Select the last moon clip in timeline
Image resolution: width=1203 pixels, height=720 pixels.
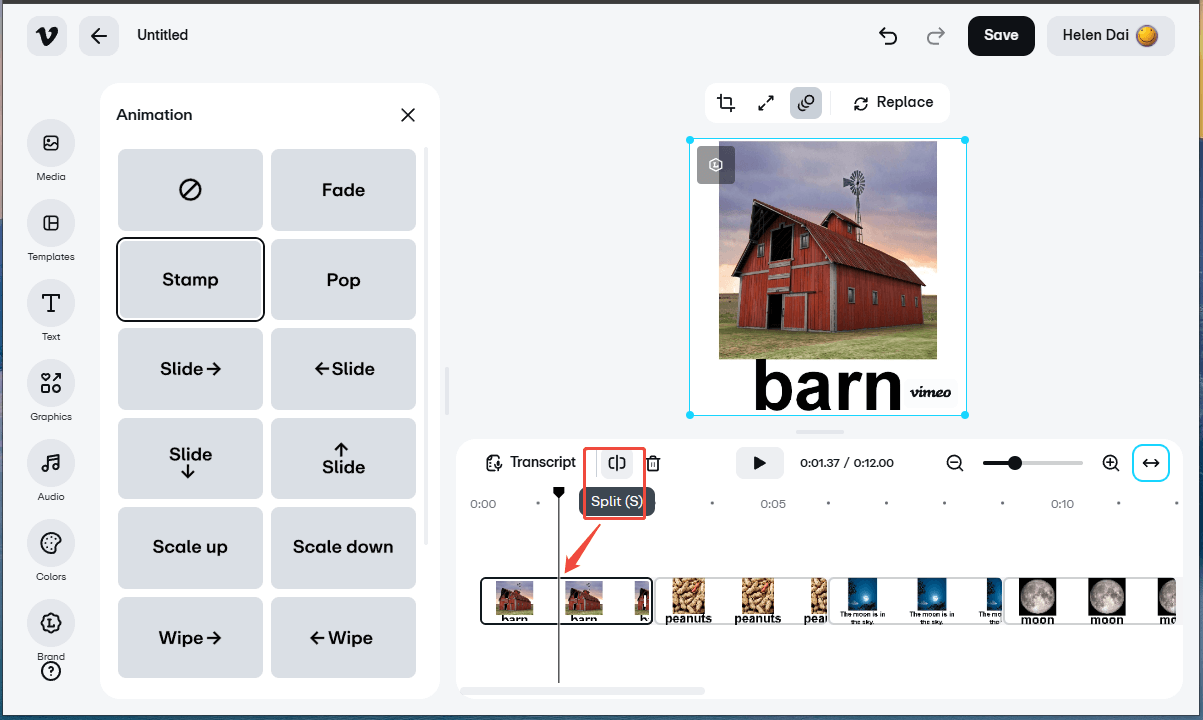coord(1090,601)
